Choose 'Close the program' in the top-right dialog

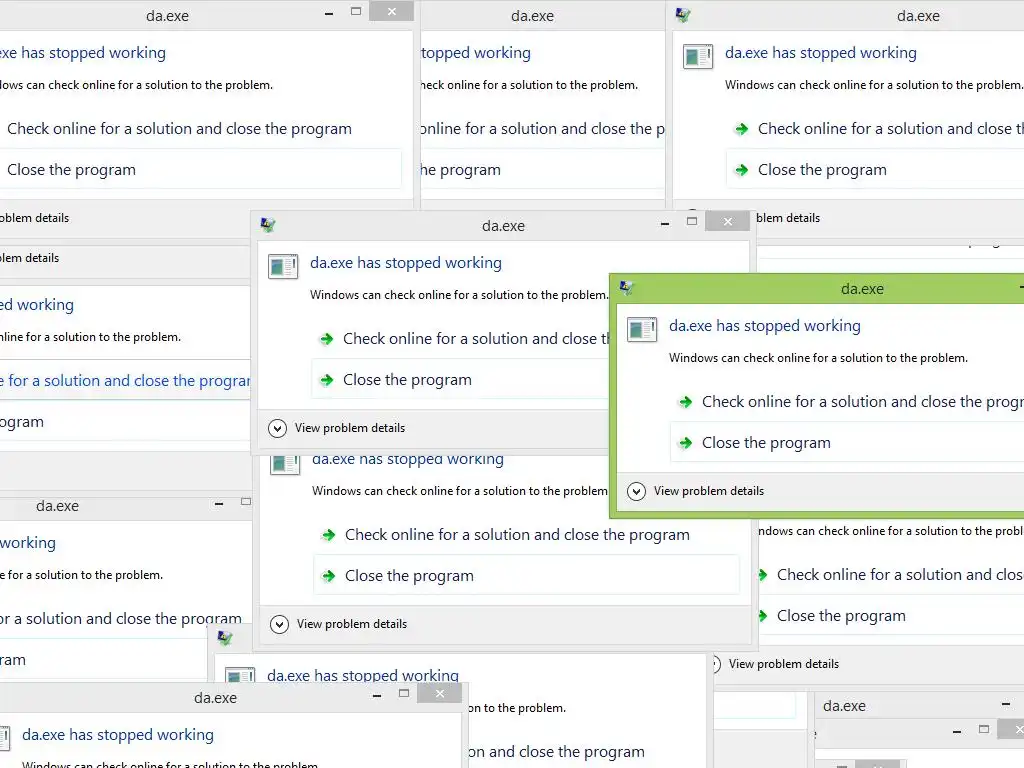(875, 170)
